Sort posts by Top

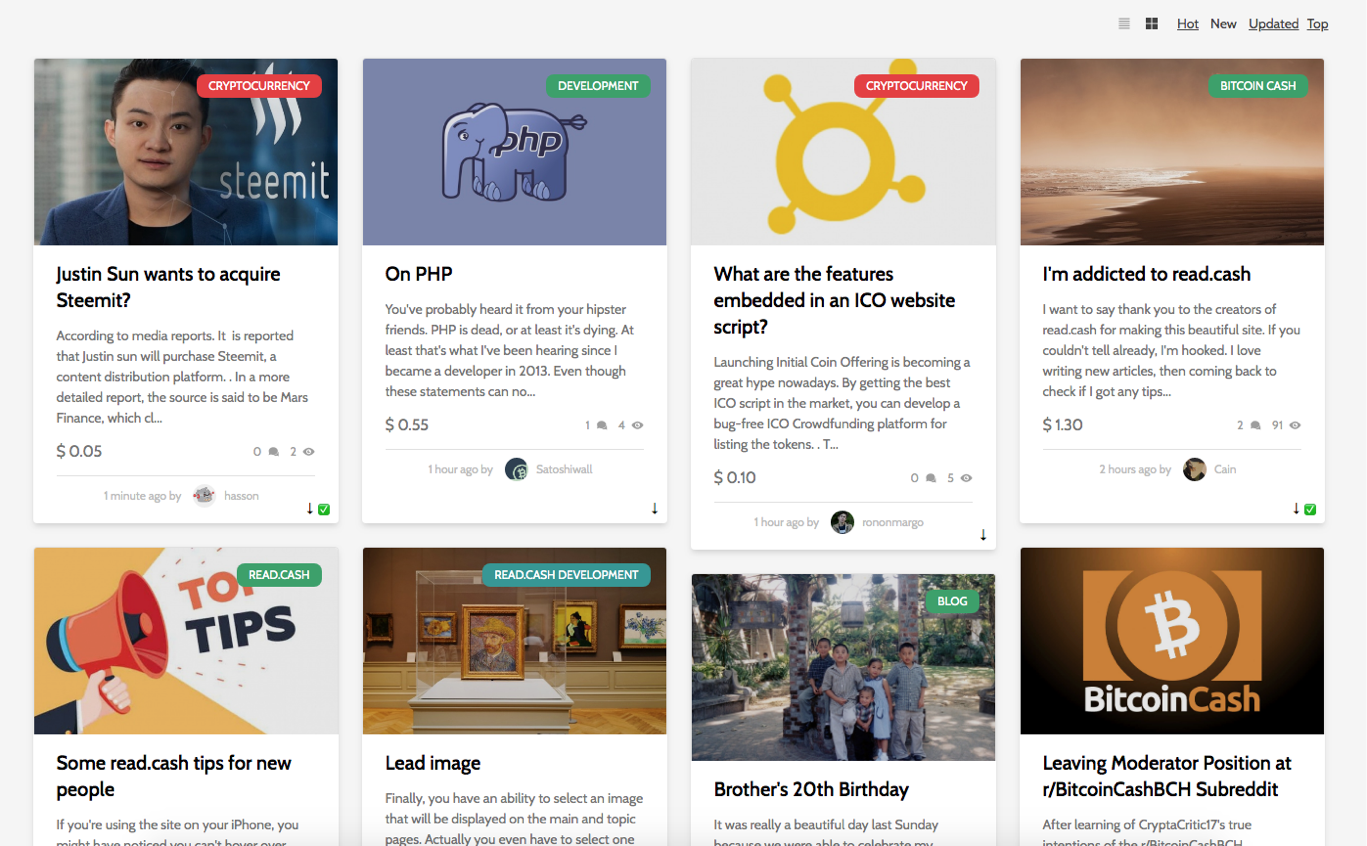1318,24
